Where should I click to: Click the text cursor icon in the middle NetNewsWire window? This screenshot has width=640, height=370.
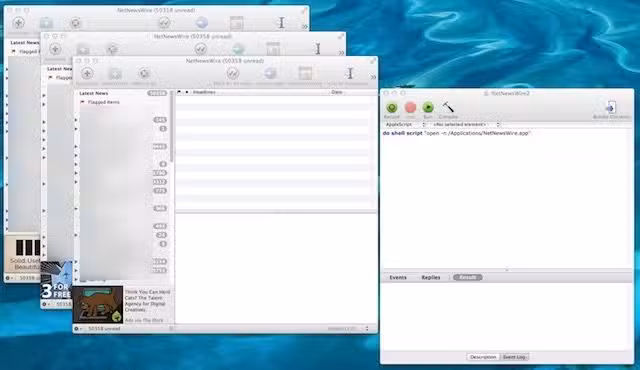[318, 49]
